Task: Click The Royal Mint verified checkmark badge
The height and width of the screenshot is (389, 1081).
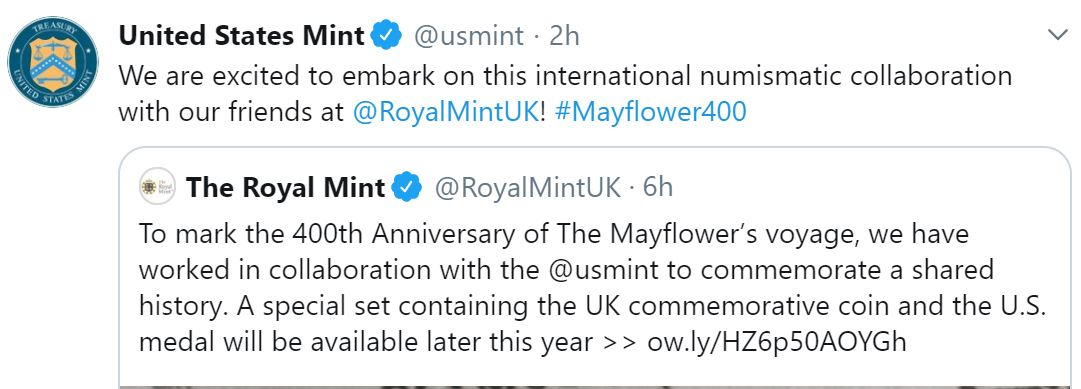Action: (407, 187)
